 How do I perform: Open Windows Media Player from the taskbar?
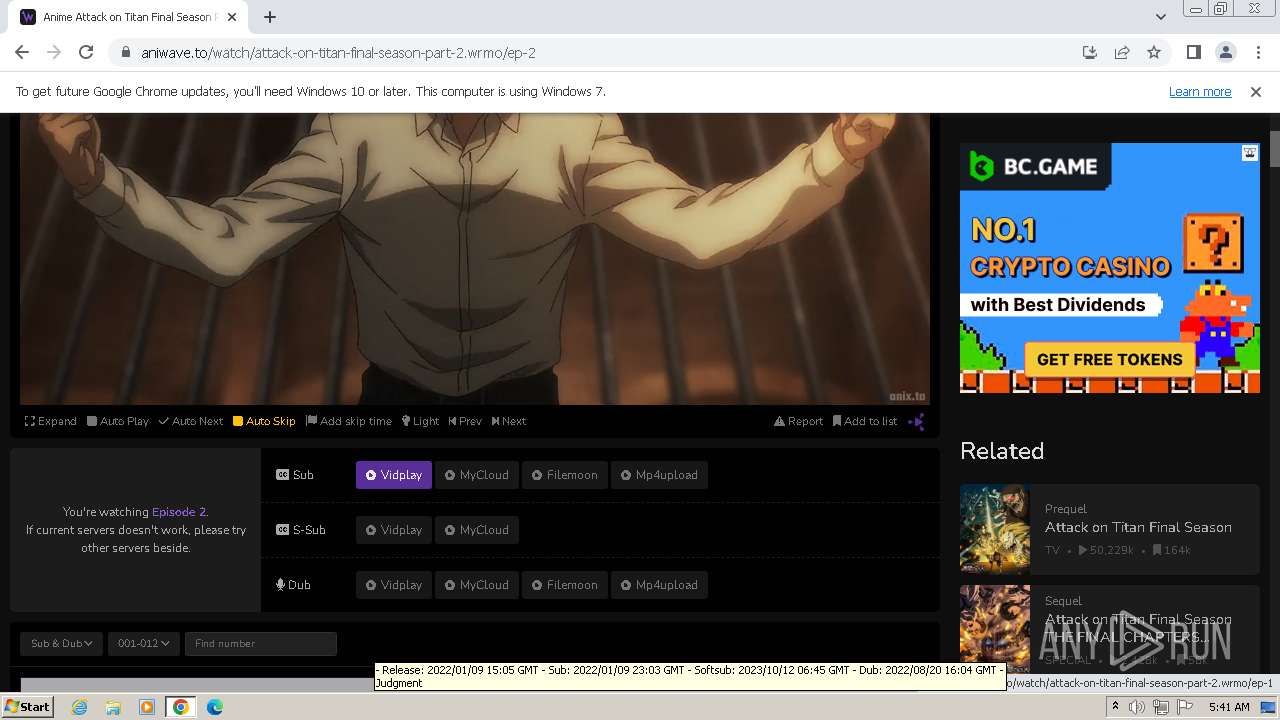coord(147,707)
